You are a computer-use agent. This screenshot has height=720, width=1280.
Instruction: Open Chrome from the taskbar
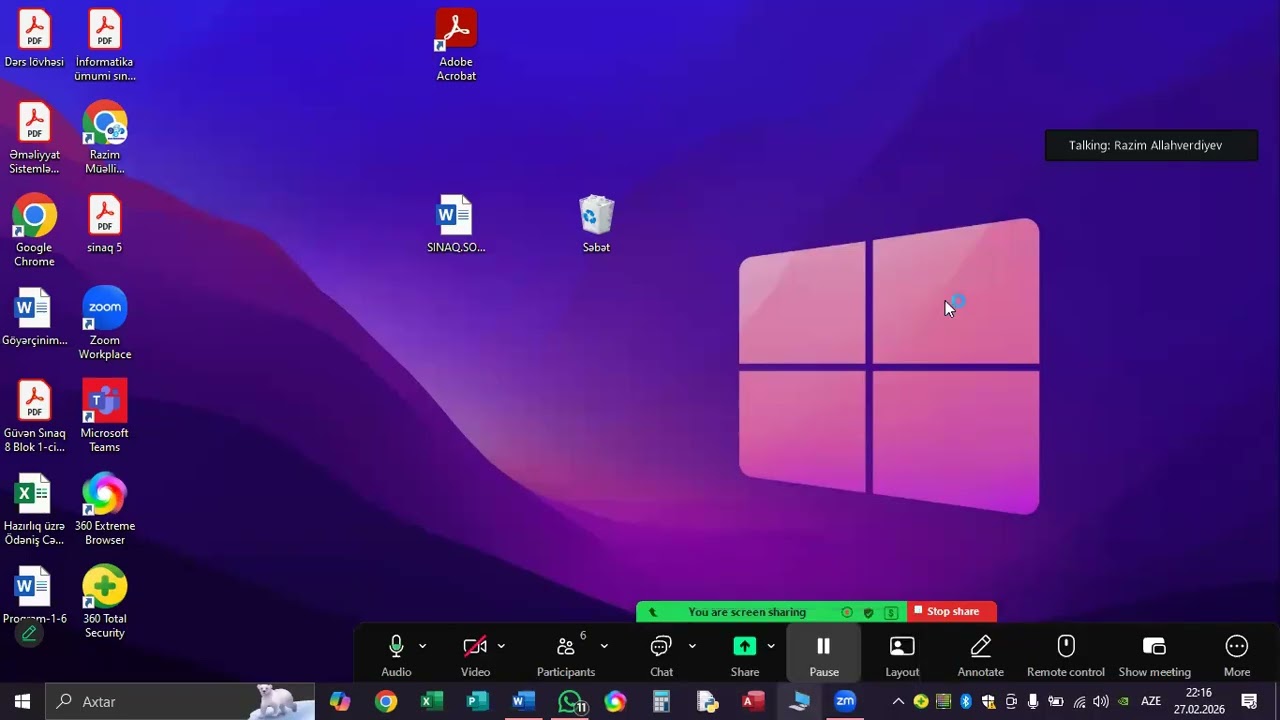pyautogui.click(x=386, y=702)
